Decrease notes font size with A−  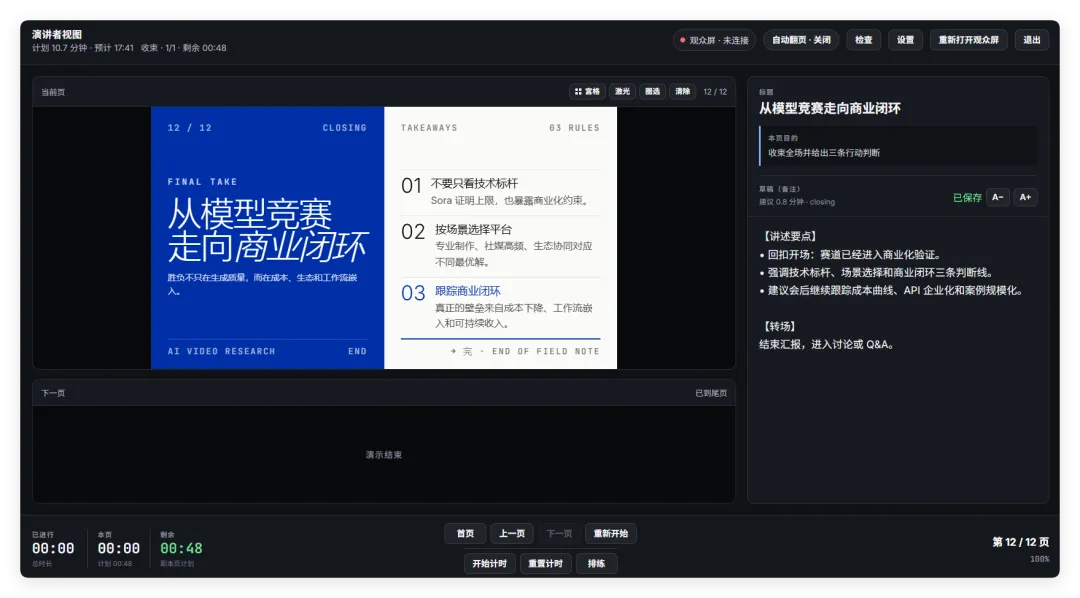coord(997,197)
